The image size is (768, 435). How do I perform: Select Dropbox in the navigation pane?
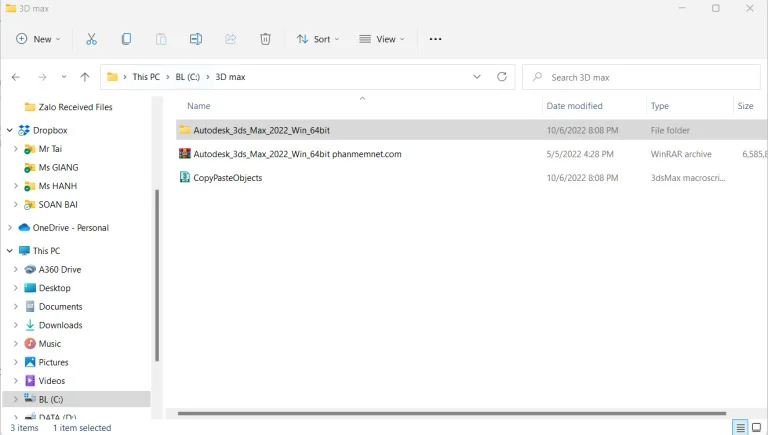pyautogui.click(x=50, y=130)
